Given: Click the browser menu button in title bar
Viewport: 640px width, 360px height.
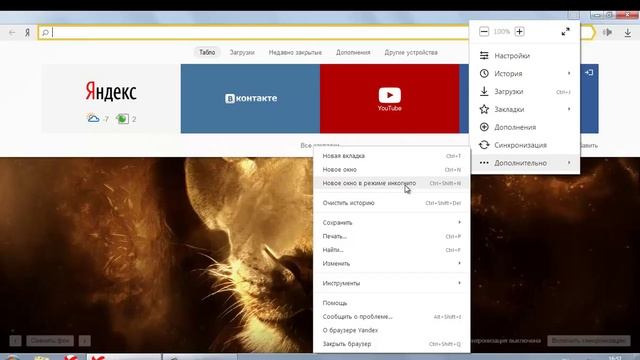Looking at the screenshot, I should pos(573,15).
